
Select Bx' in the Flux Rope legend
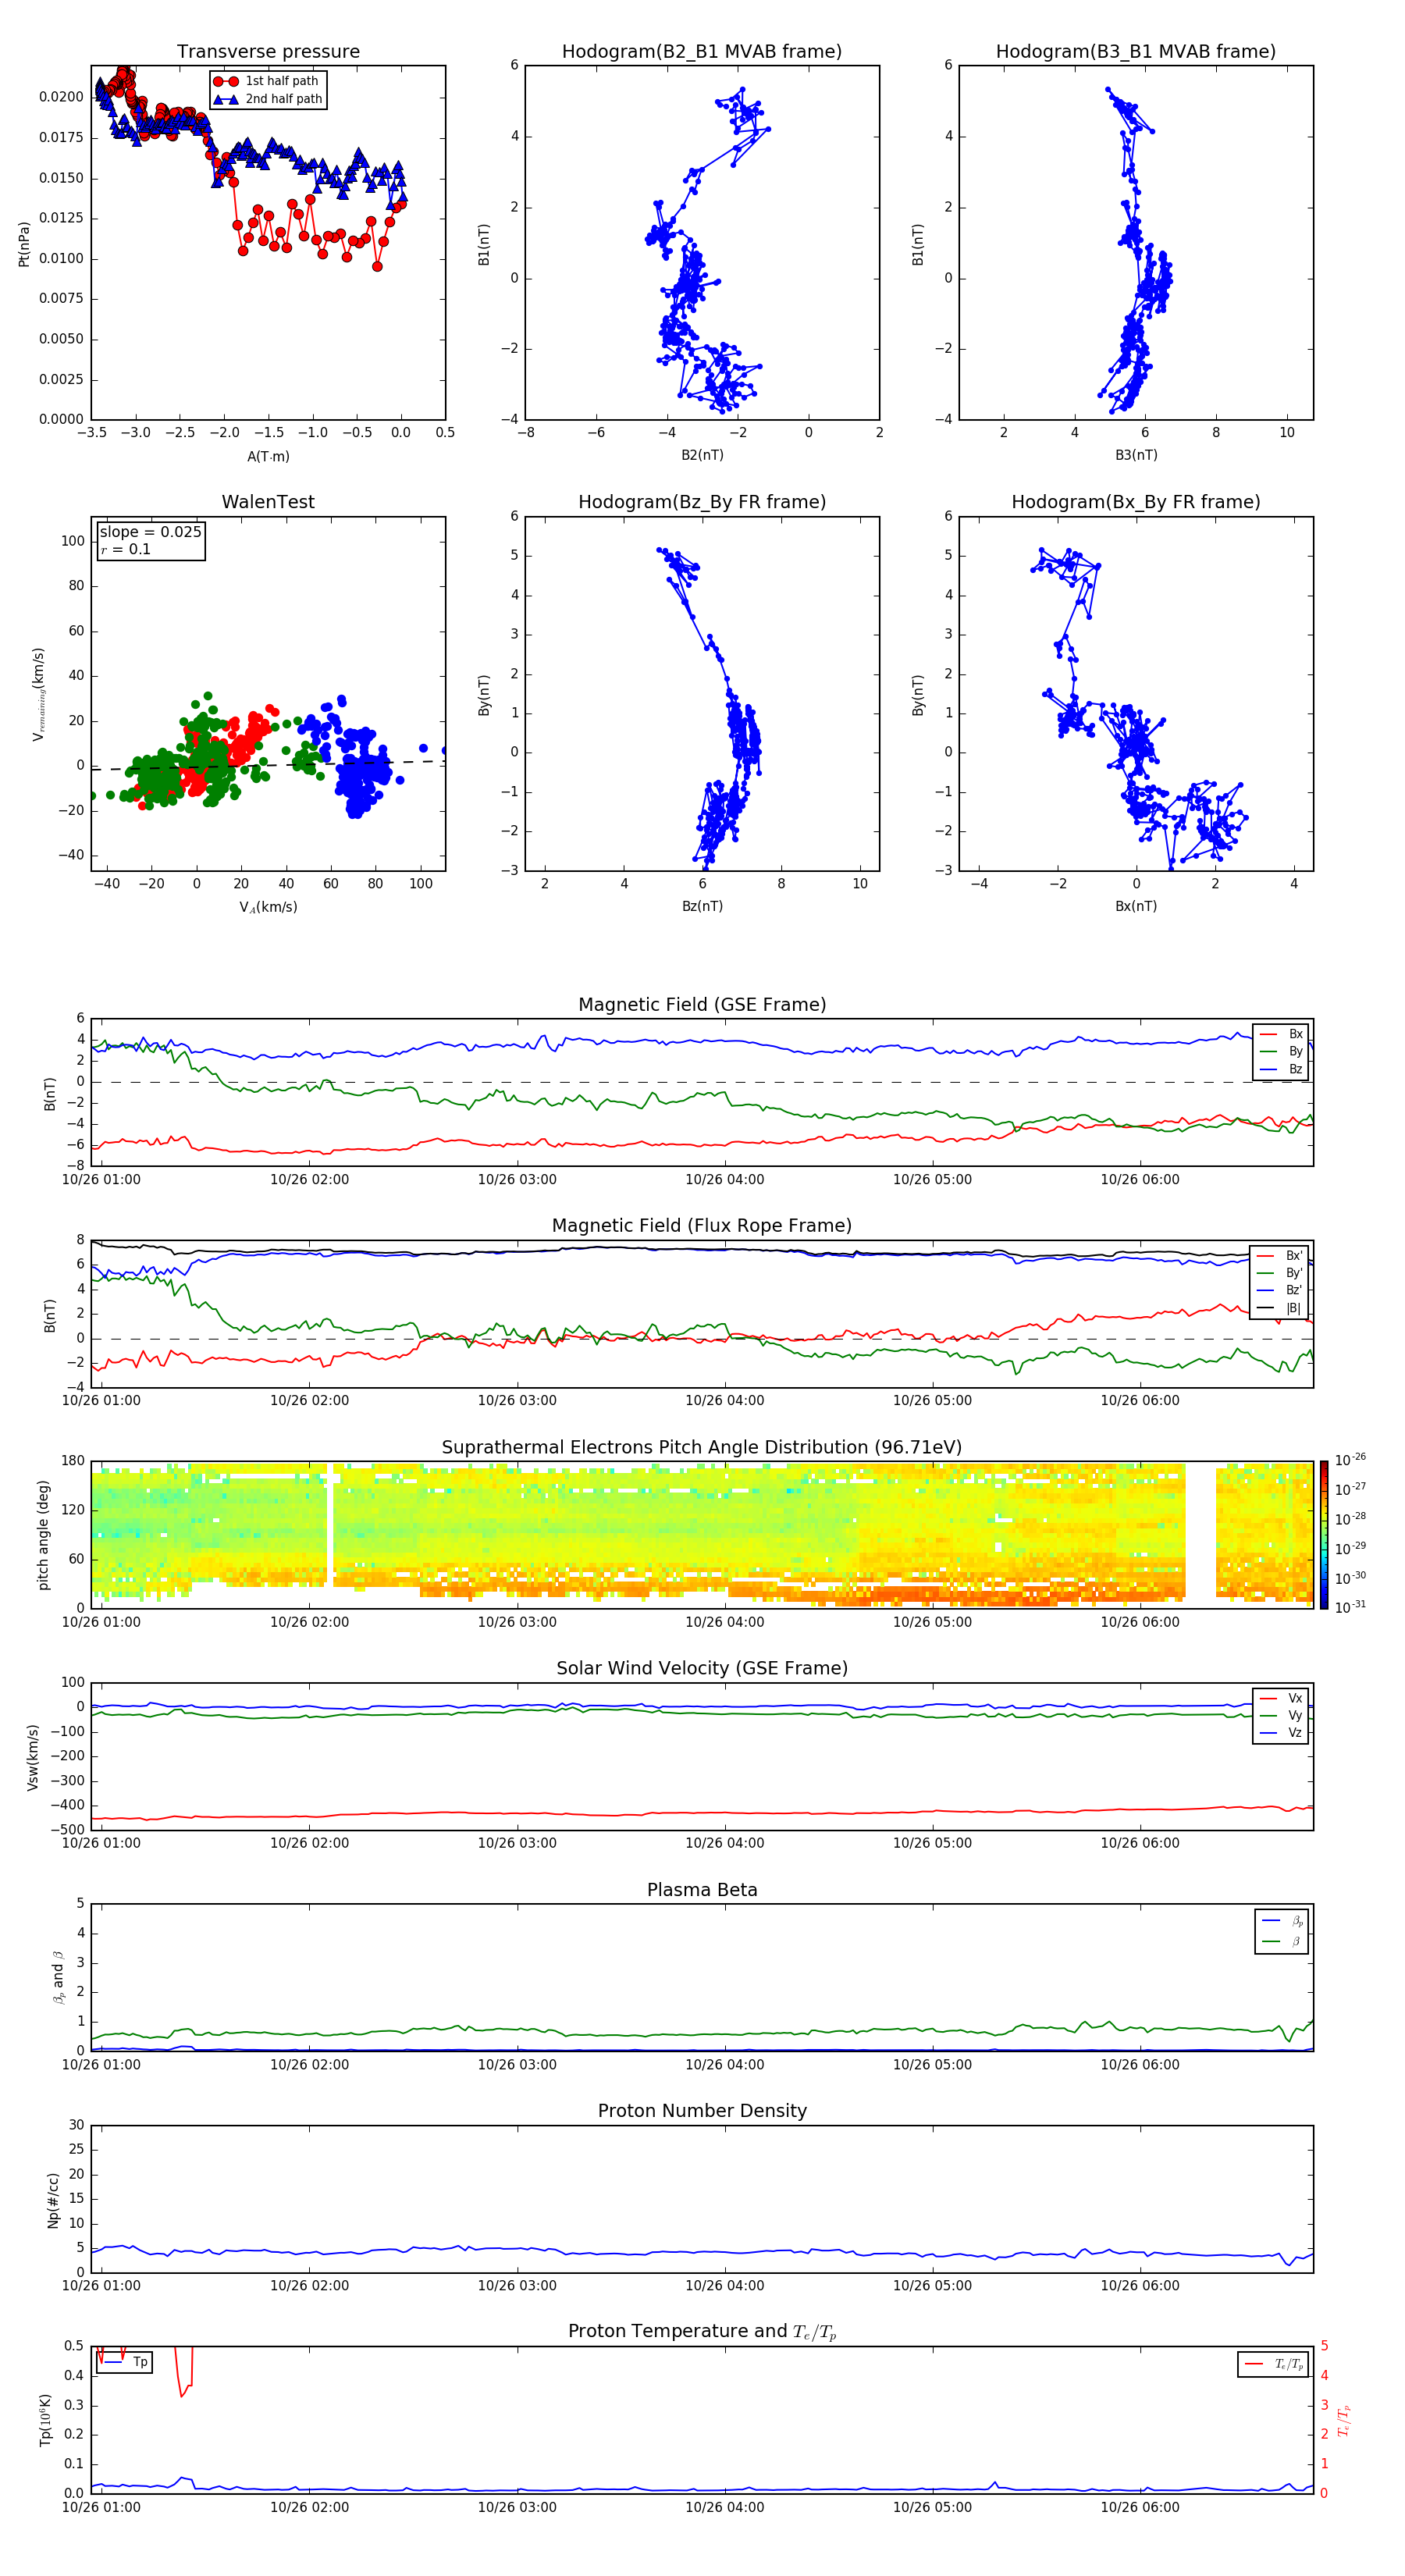(1280, 1256)
